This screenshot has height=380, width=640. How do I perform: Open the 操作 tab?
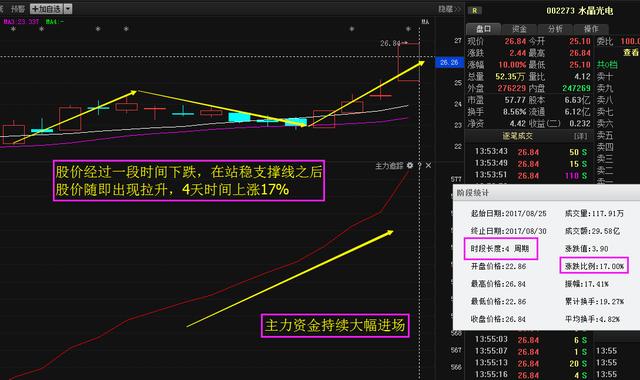591,29
